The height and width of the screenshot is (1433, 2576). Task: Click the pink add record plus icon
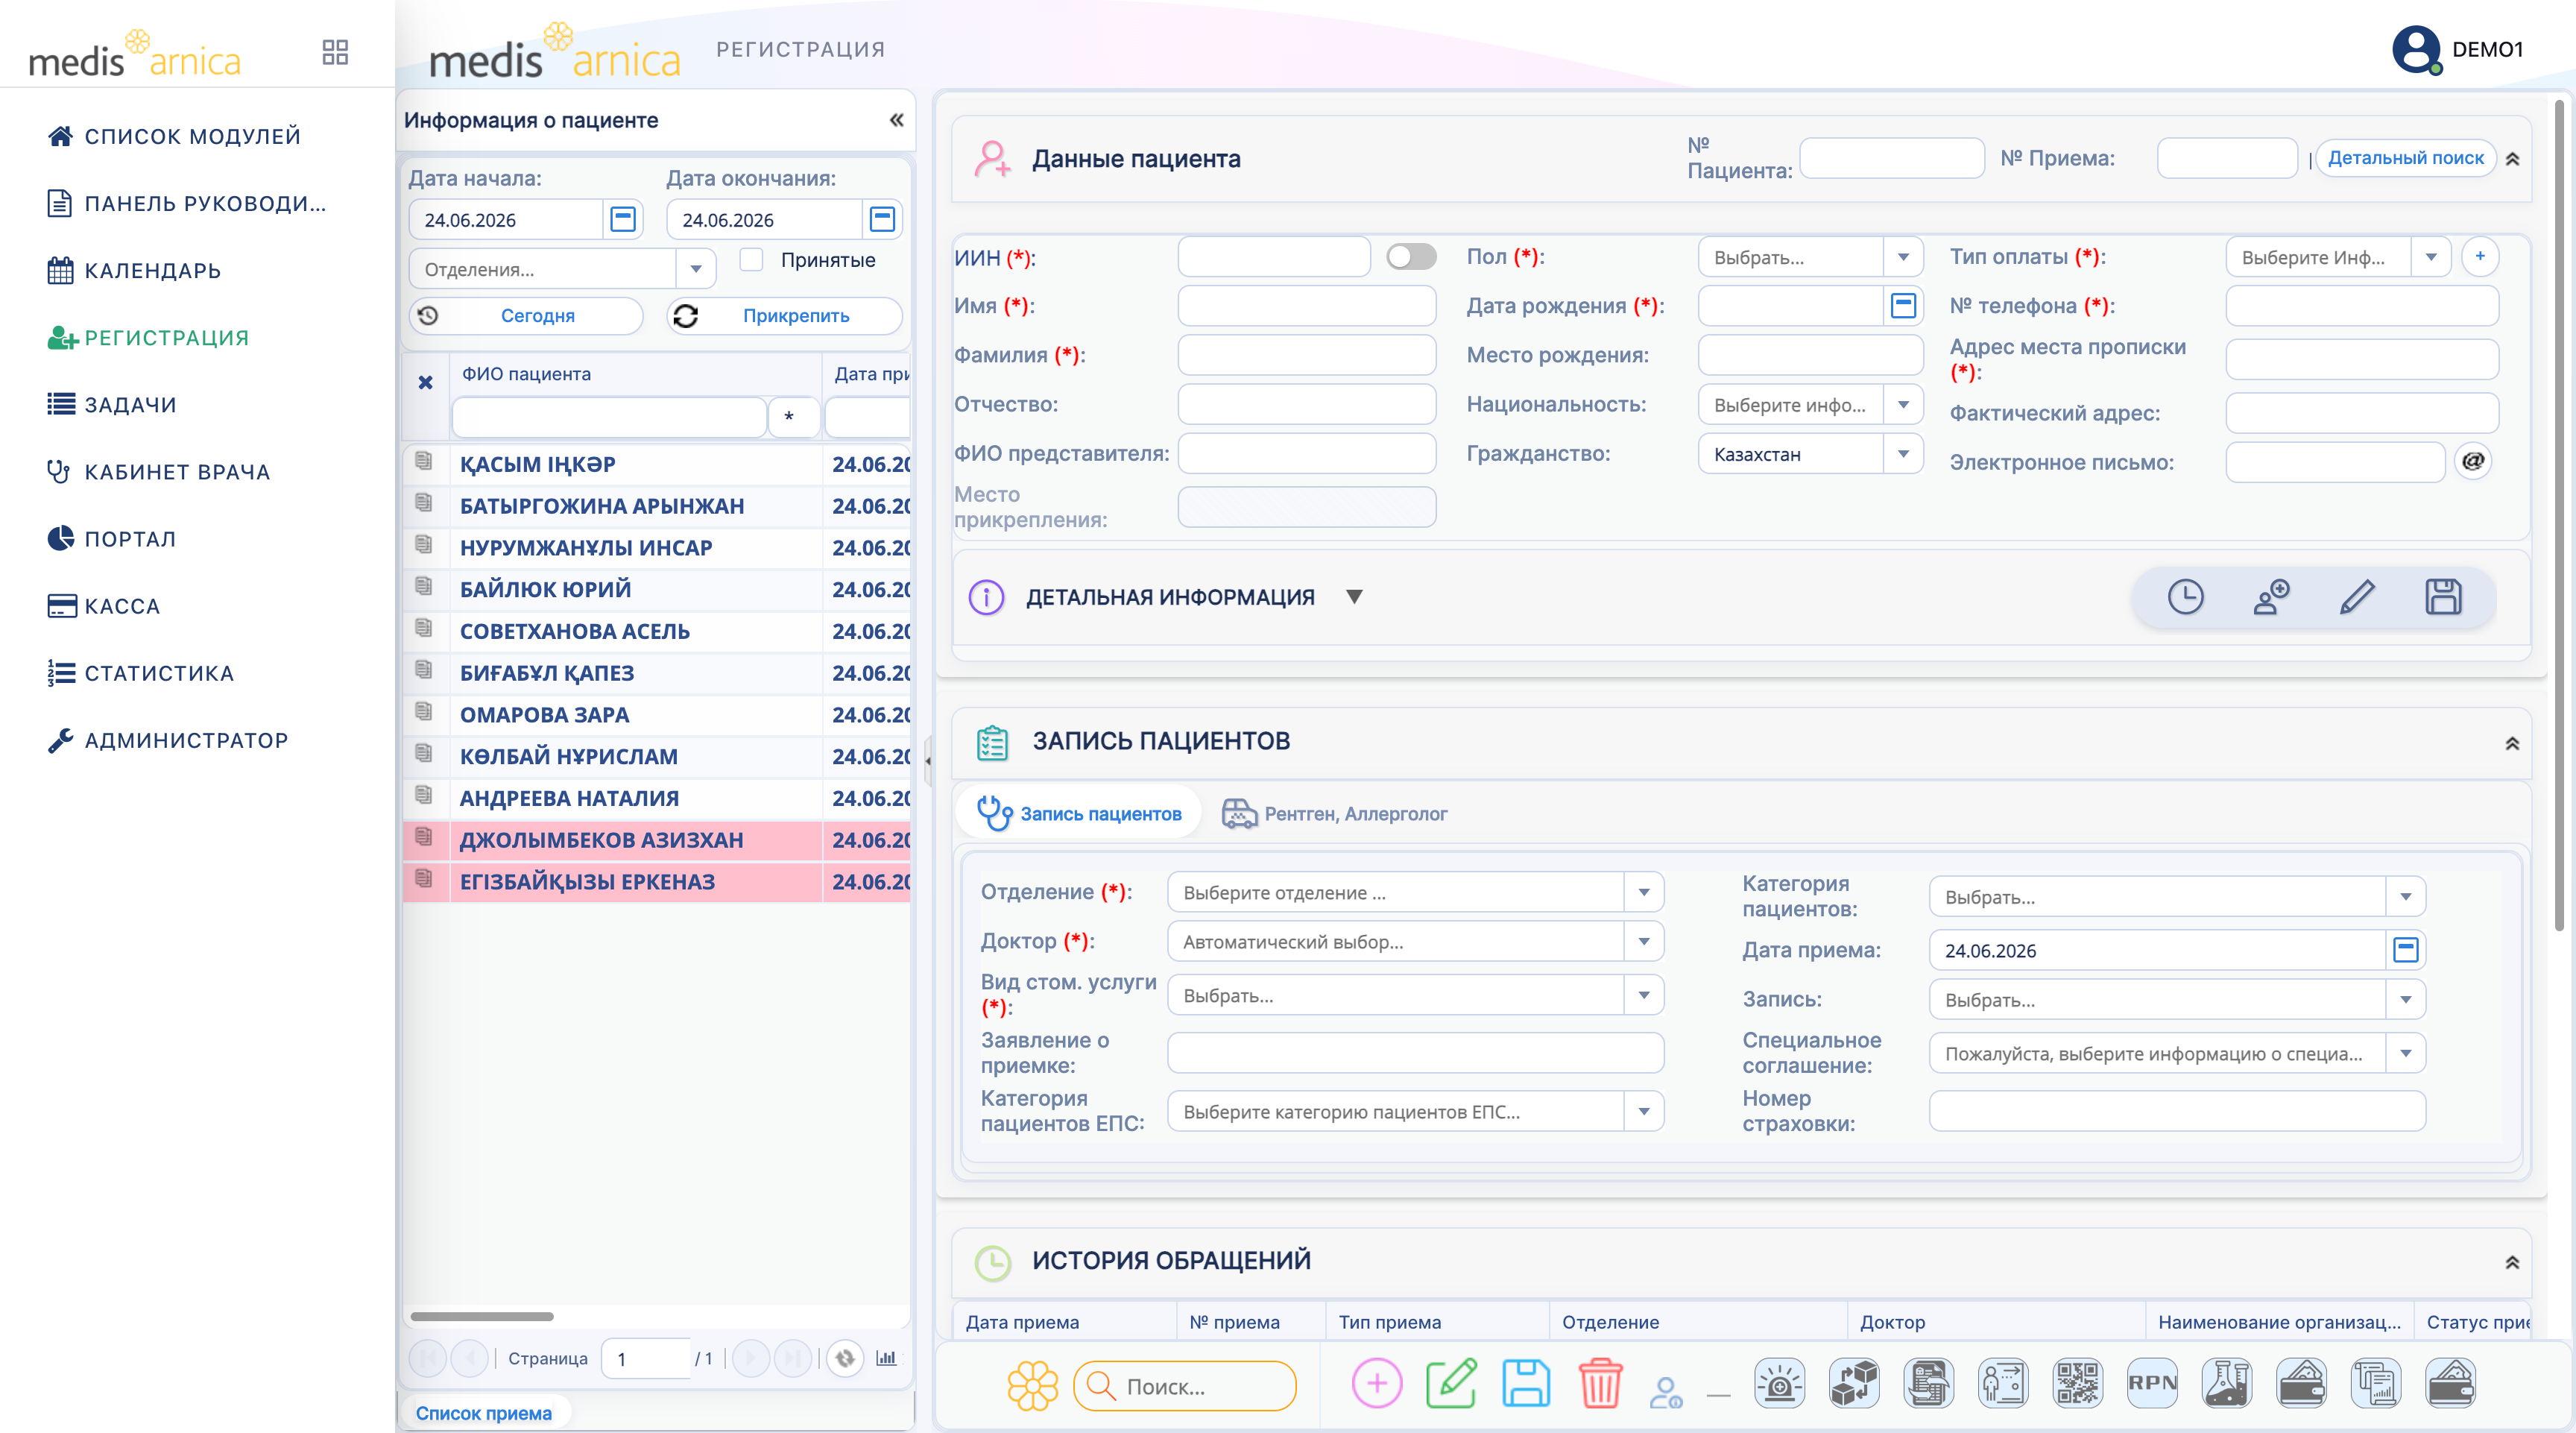pyautogui.click(x=1377, y=1384)
